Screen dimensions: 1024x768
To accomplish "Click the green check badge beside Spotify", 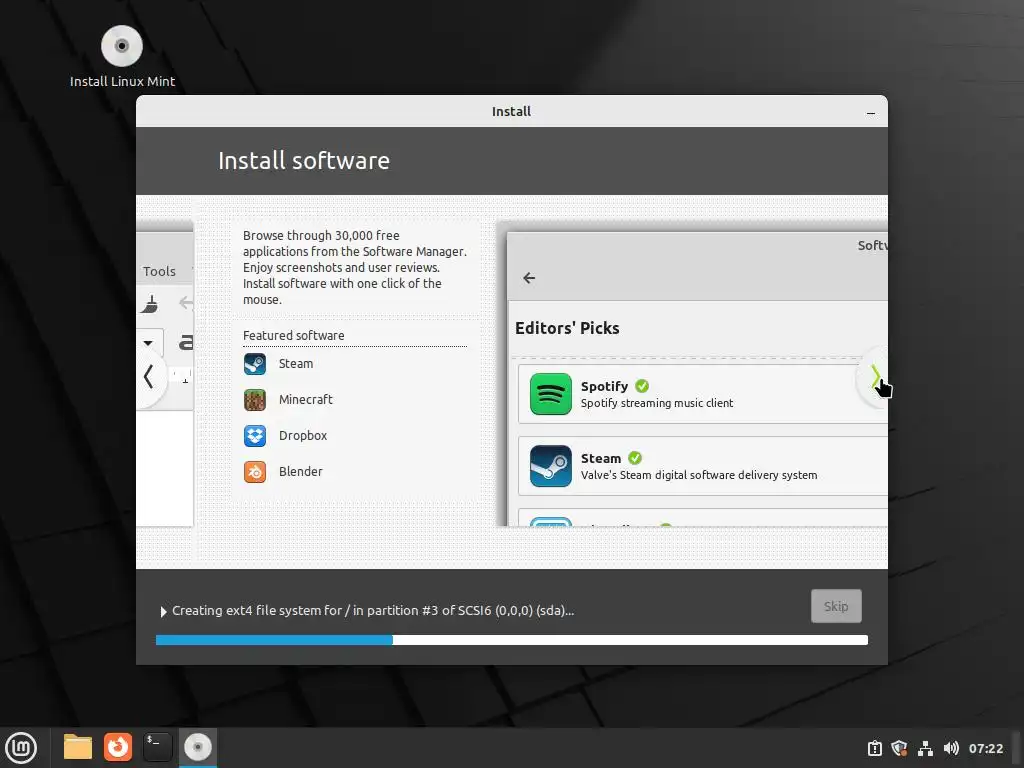I will coord(642,386).
